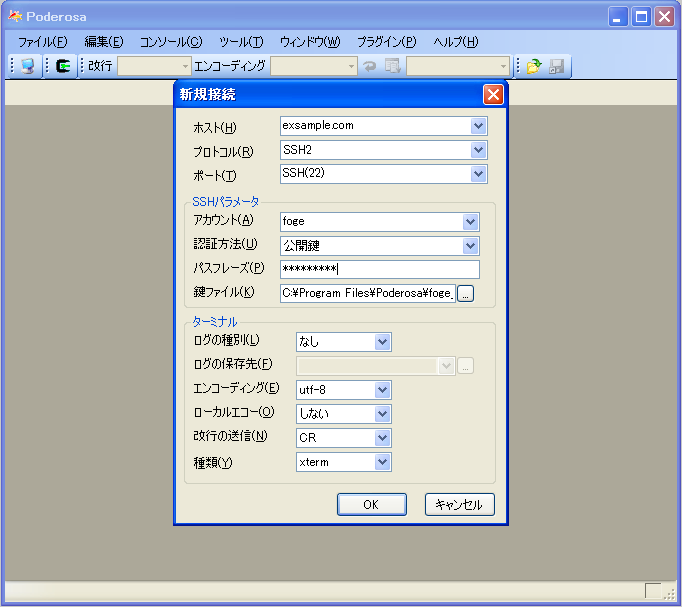Open the ツール(T) menu
682x607 pixels.
click(x=241, y=42)
